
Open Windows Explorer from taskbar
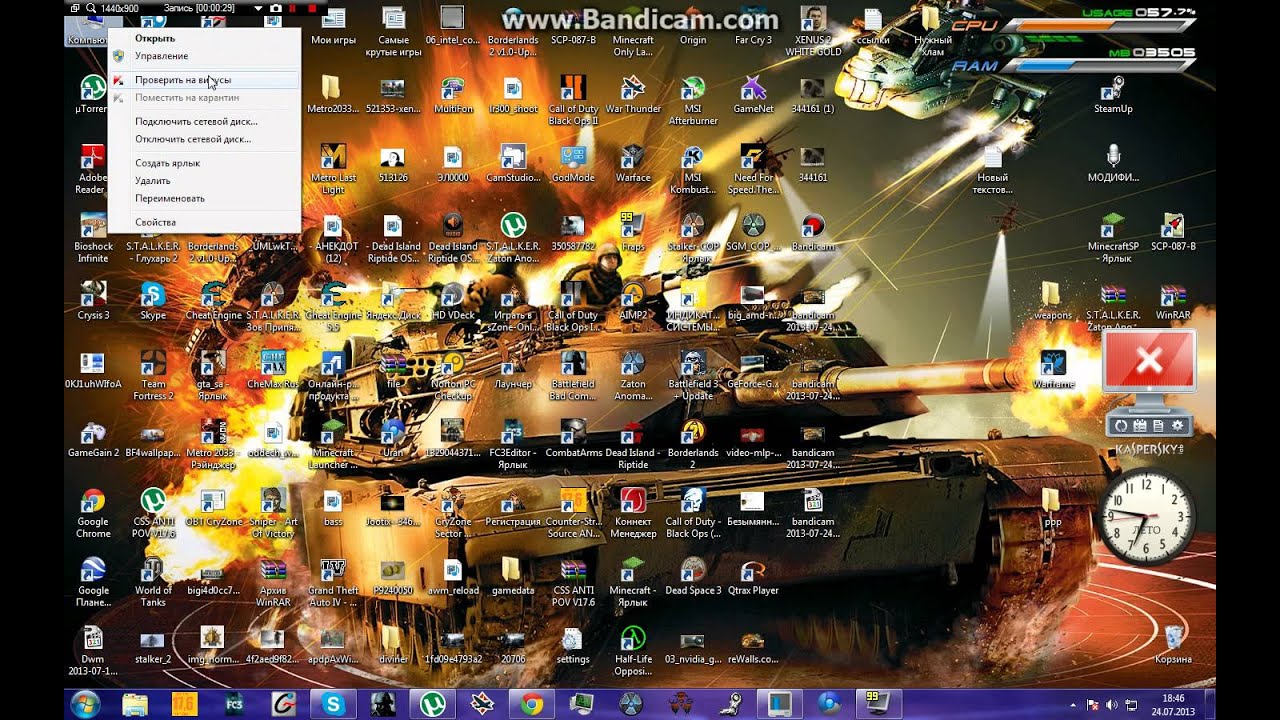[x=135, y=704]
